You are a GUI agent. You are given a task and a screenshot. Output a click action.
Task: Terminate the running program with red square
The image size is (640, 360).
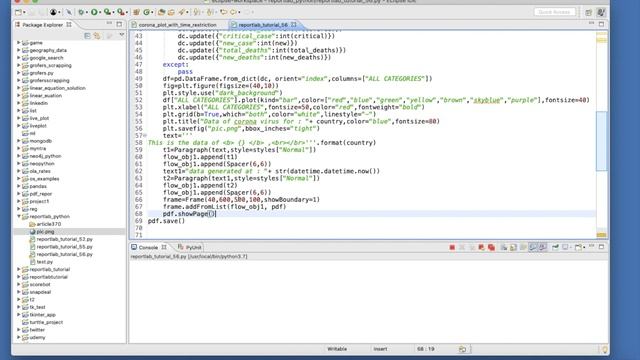click(x=452, y=247)
